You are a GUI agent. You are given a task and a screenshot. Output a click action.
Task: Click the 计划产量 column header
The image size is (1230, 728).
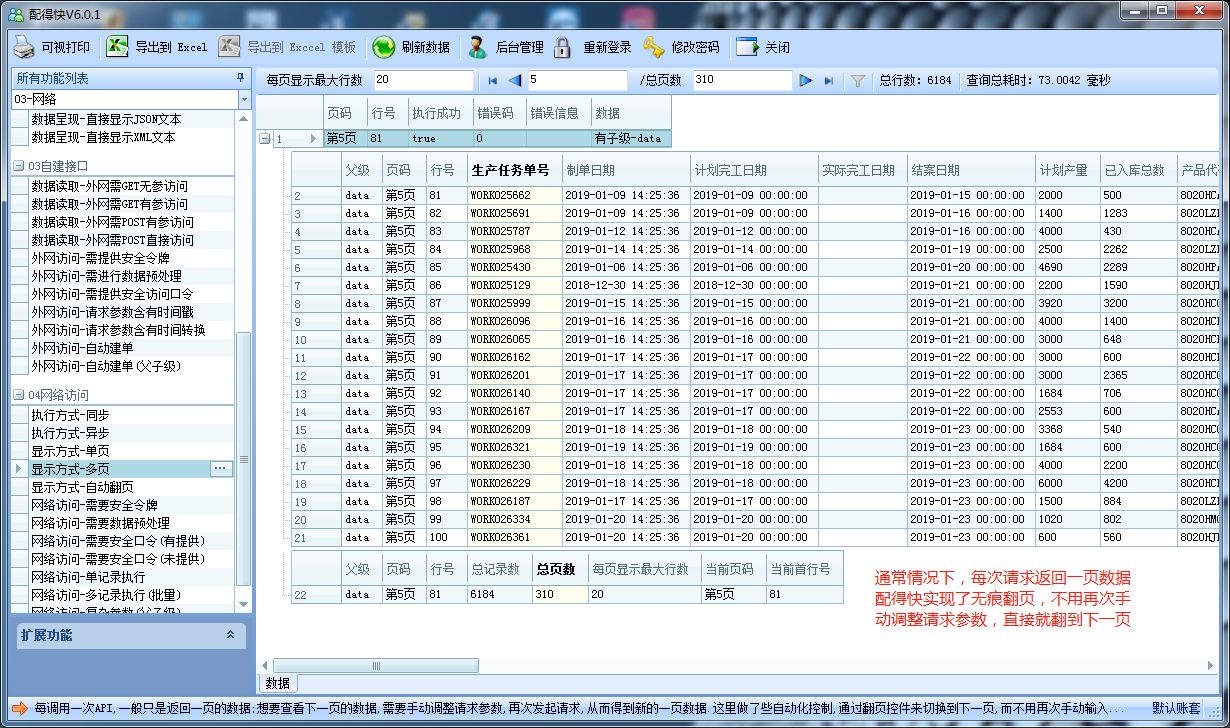(1067, 170)
